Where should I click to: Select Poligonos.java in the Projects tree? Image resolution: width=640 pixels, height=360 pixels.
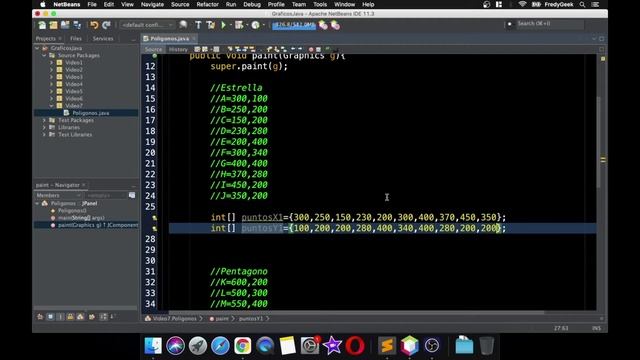coord(91,113)
